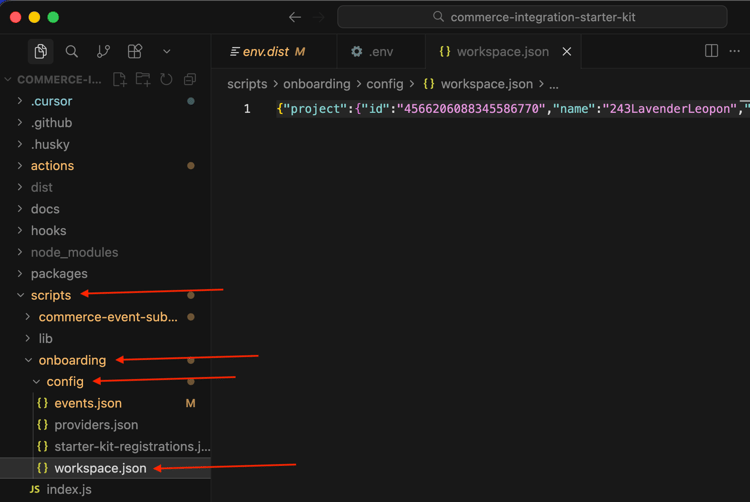Collapse the COMMERCE-I... root folder section
Image resolution: width=750 pixels, height=502 pixels.
click(x=59, y=79)
